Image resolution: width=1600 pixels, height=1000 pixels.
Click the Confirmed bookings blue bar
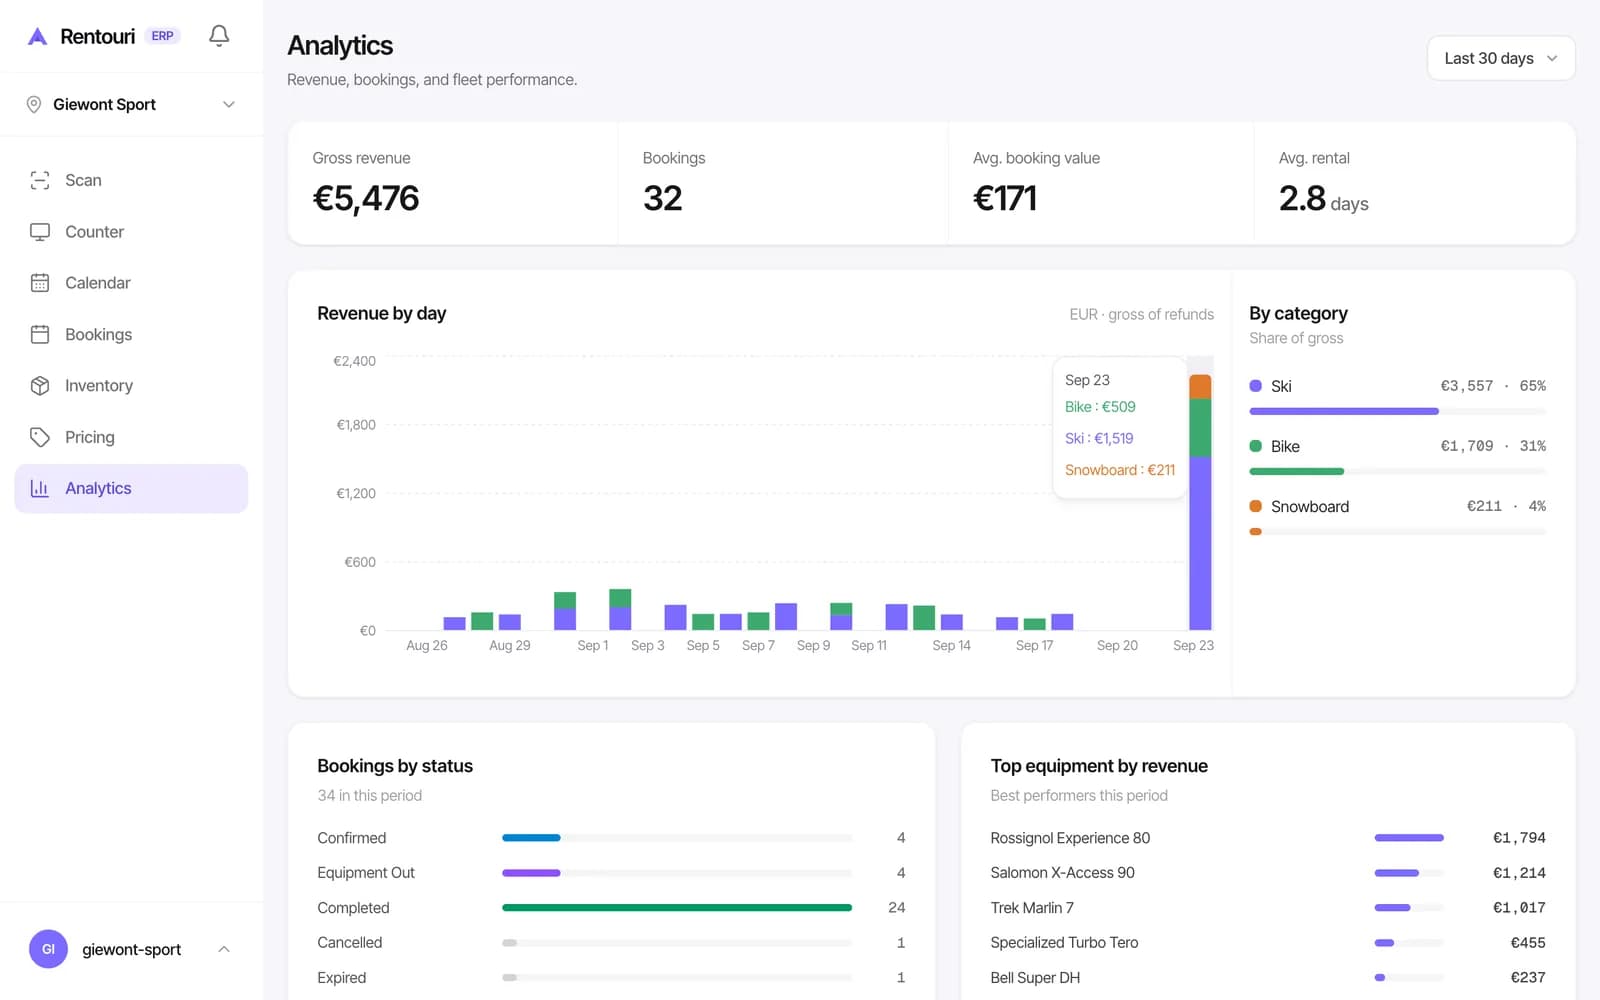click(x=531, y=838)
